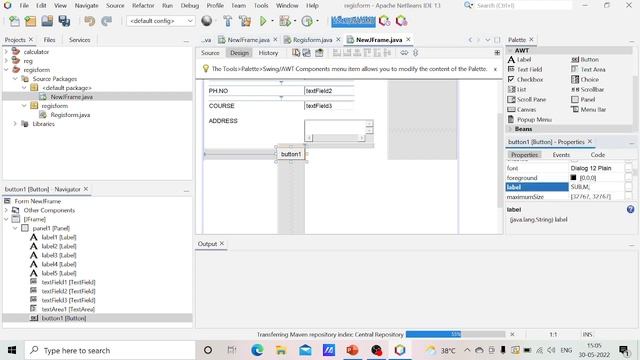
Task: Click the New Project toolbar icon
Action: 31,21
